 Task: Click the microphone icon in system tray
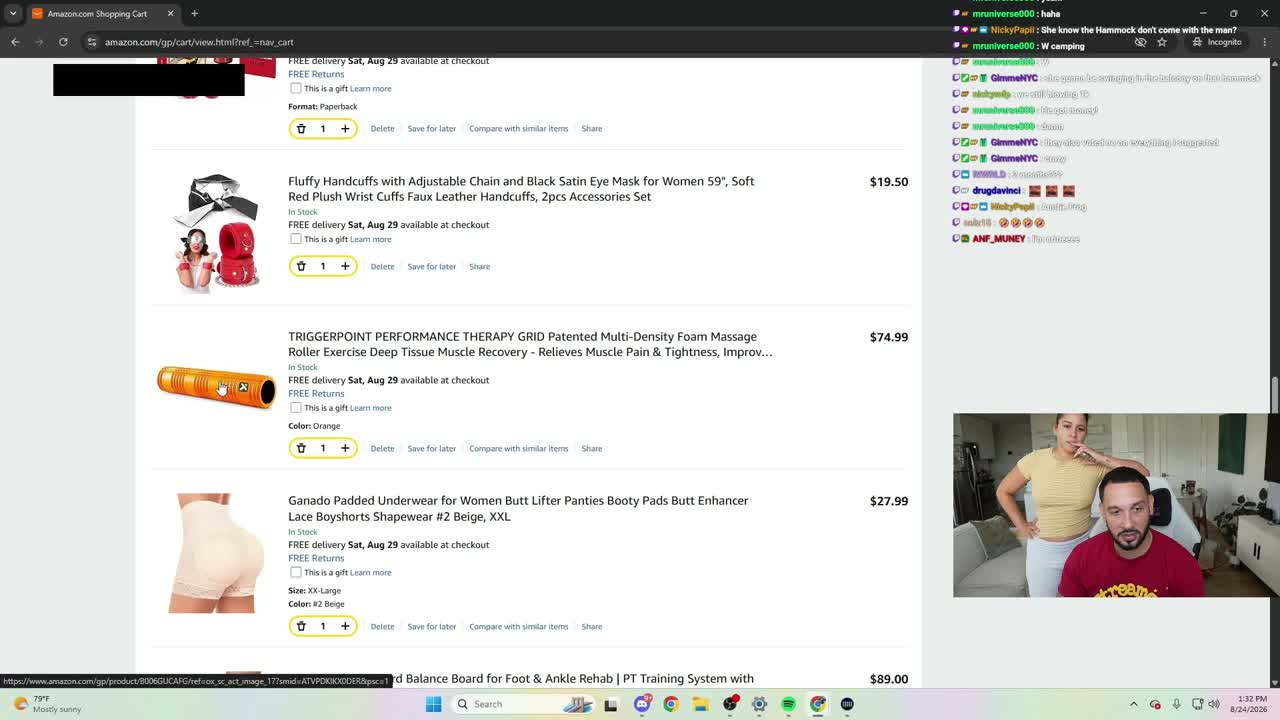click(1176, 704)
